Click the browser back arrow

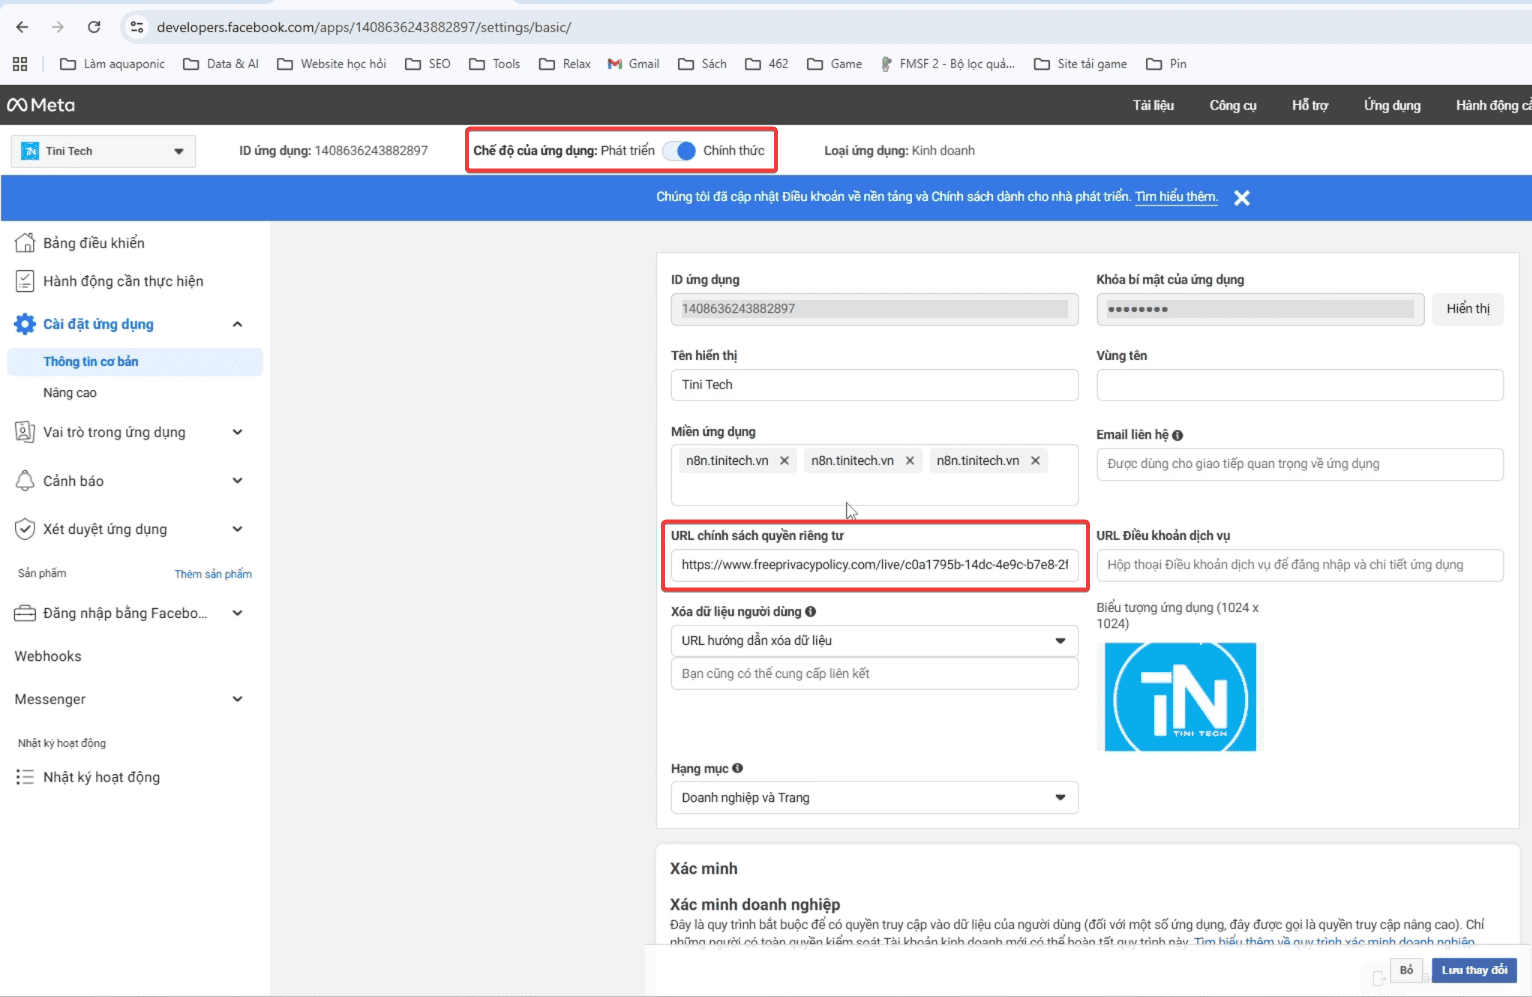pos(22,27)
